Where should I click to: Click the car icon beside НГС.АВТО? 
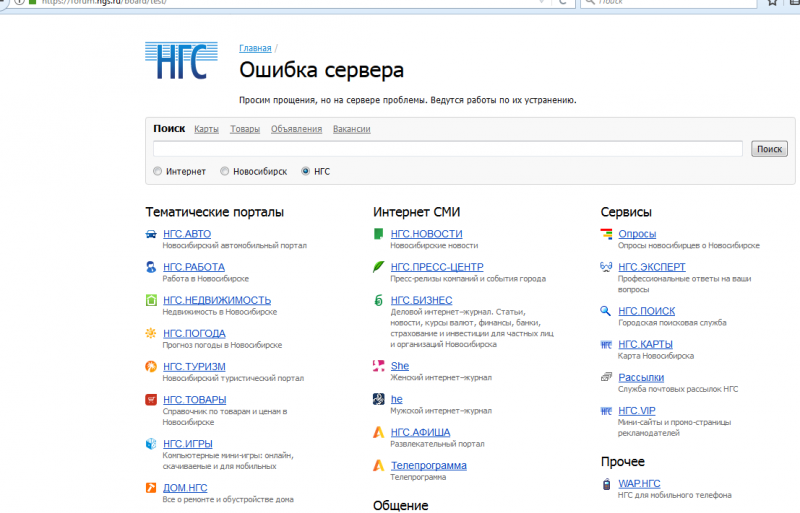(151, 234)
